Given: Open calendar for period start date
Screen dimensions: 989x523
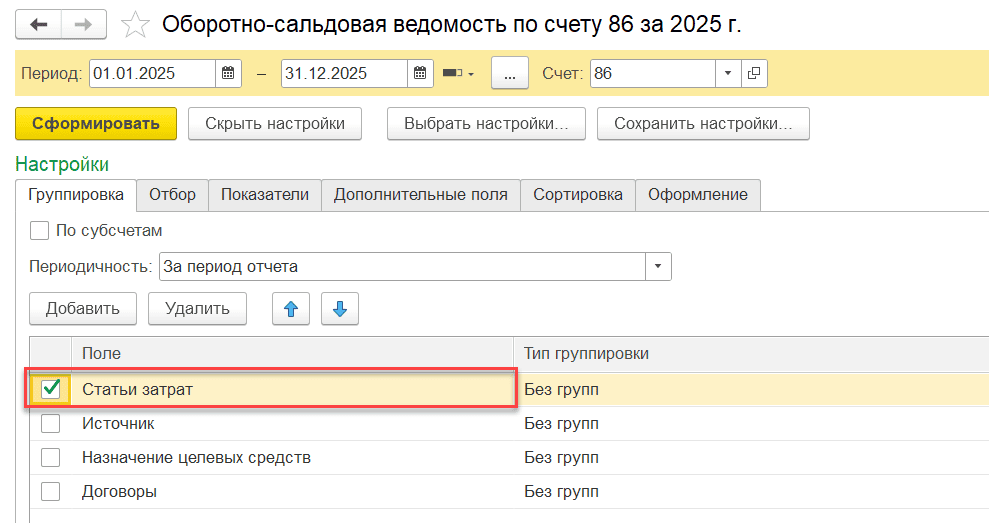Looking at the screenshot, I should (229, 73).
